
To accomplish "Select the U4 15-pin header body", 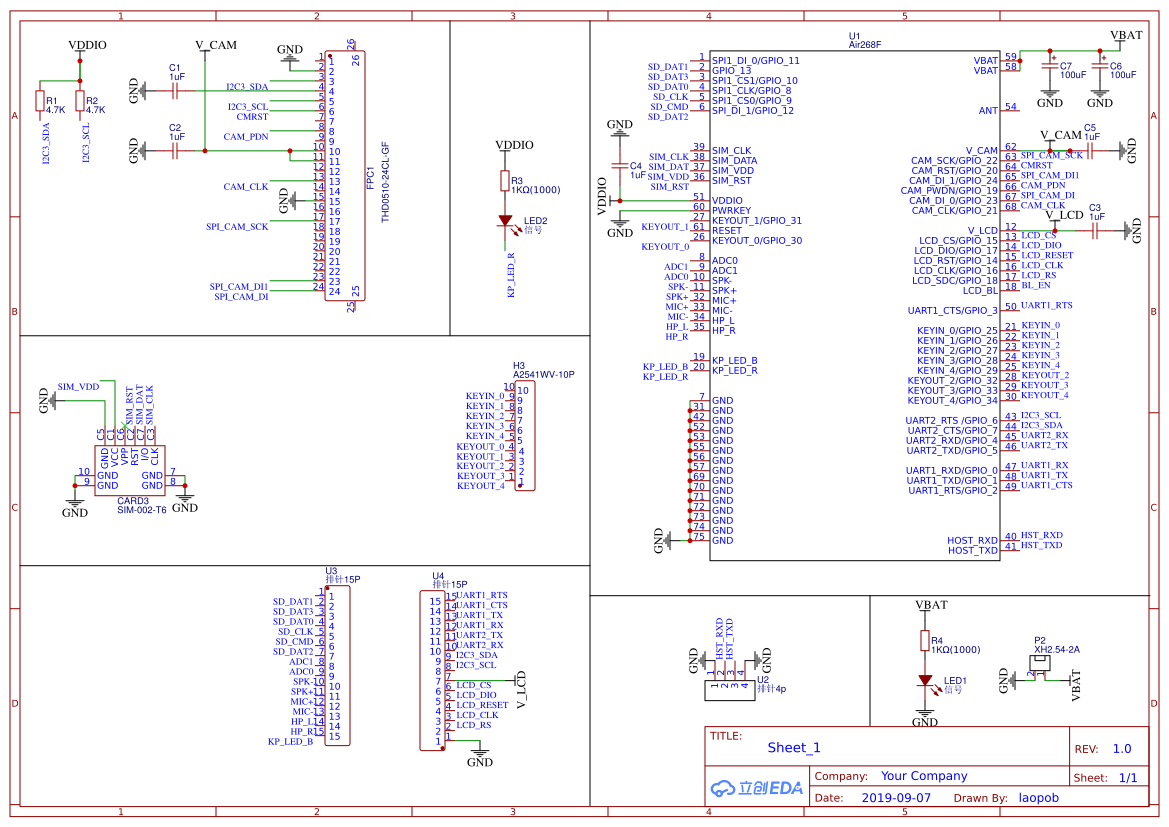I will tap(433, 670).
